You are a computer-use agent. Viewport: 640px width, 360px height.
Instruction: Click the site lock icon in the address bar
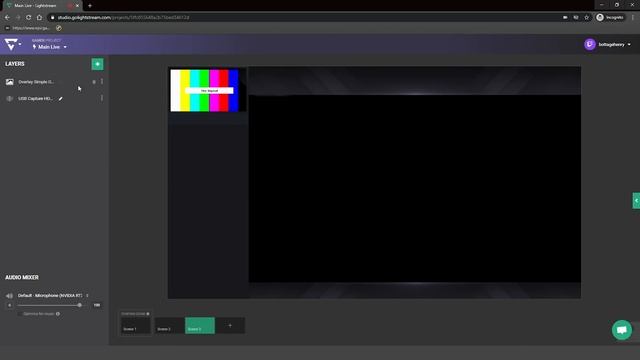(x=52, y=18)
